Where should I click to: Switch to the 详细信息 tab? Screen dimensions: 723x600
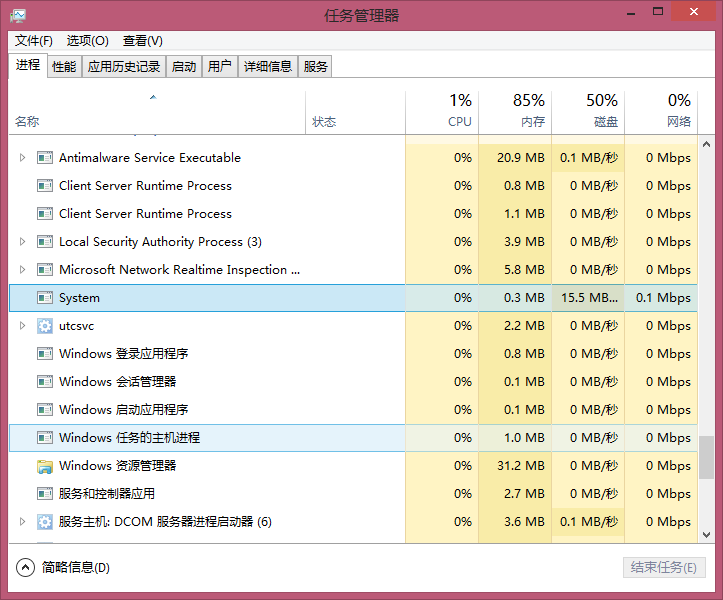(268, 66)
